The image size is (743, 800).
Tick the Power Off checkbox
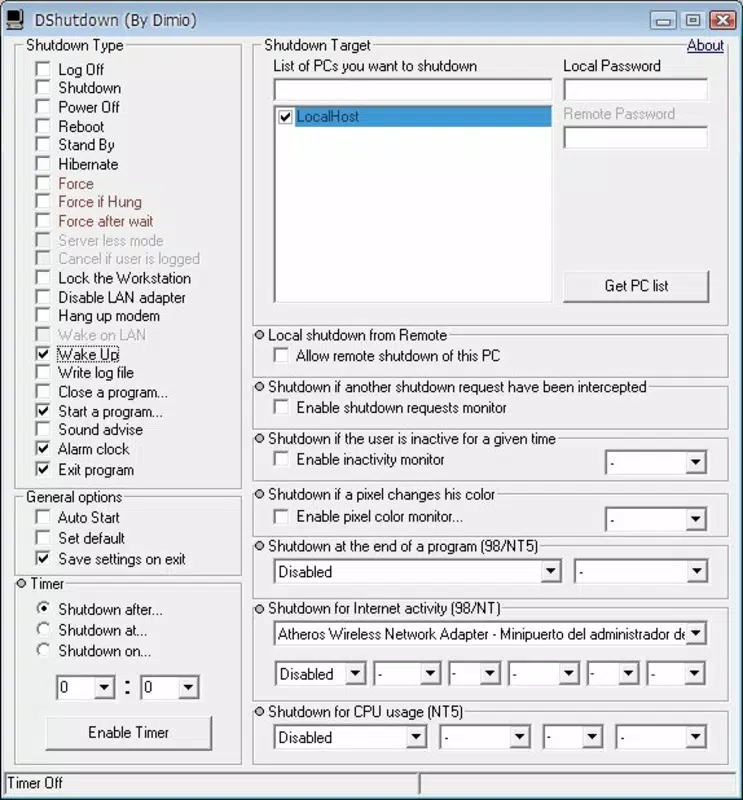43,107
